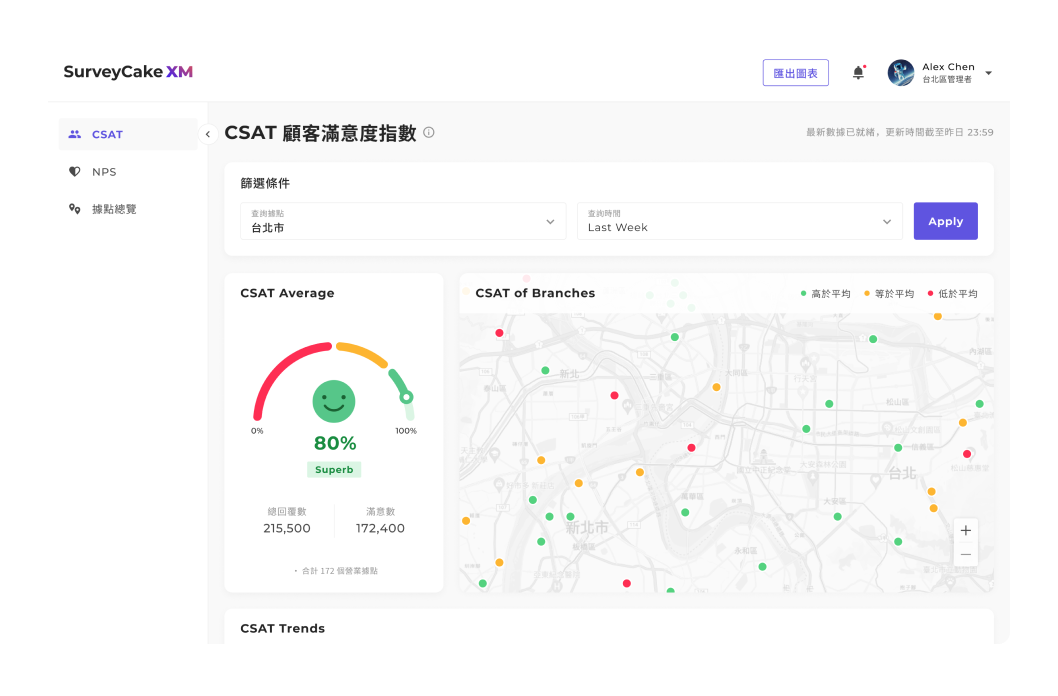Screen dimensions: 1058x696
Task: Zoom out the map with minus button
Action: point(965,554)
